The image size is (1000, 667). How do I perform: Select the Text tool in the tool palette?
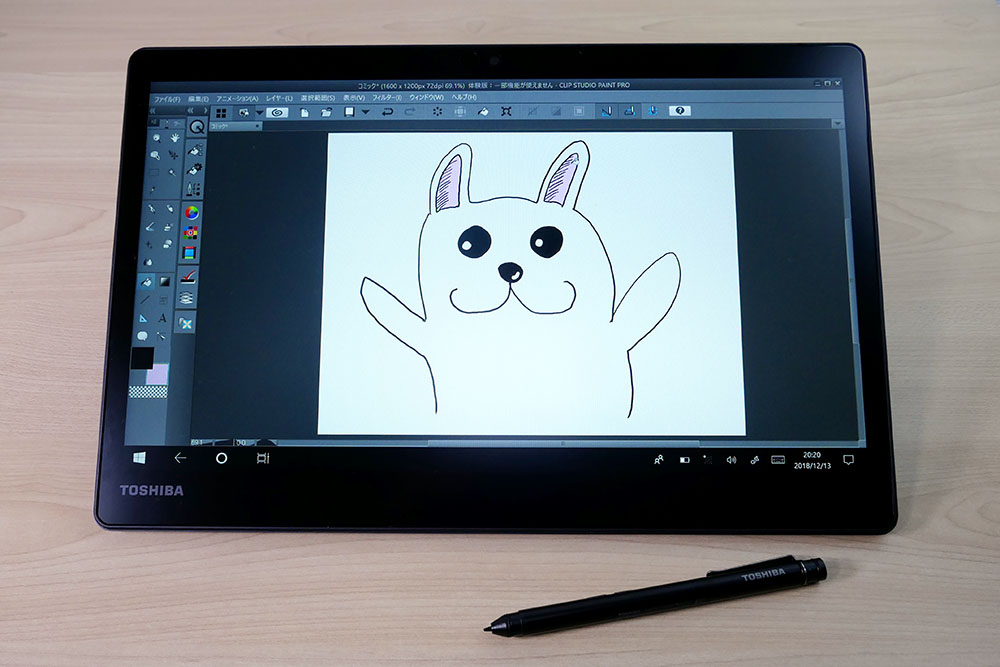pyautogui.click(x=162, y=318)
